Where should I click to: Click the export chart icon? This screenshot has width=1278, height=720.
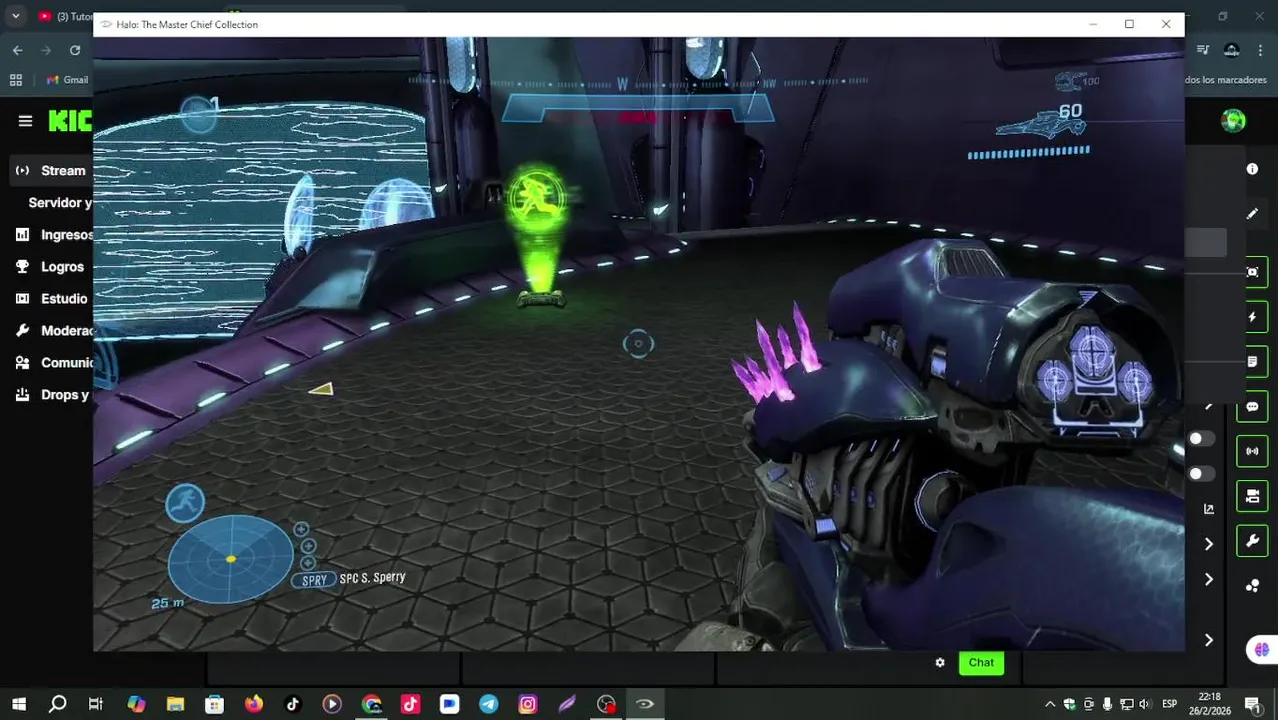tap(1208, 508)
